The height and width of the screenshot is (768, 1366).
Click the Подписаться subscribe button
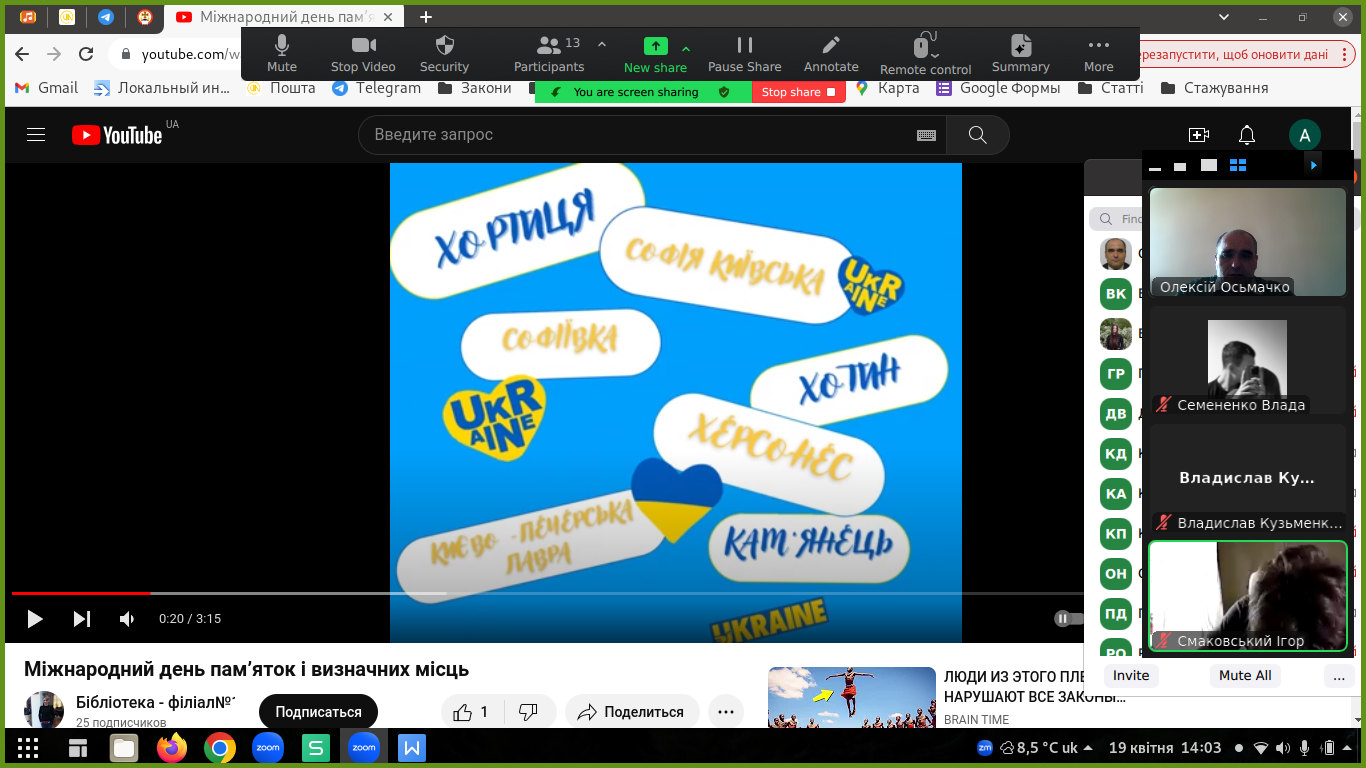[x=318, y=712]
